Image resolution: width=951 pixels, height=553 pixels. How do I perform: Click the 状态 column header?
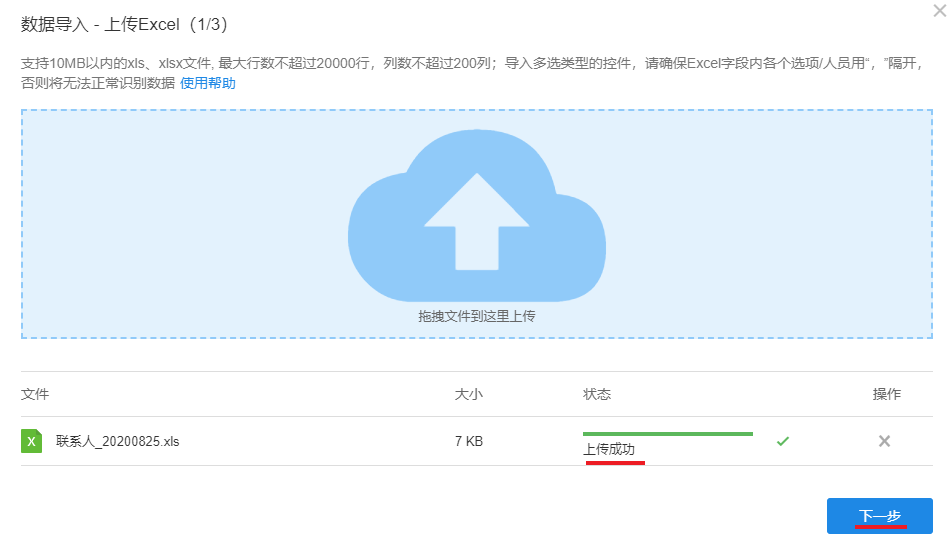[597, 394]
